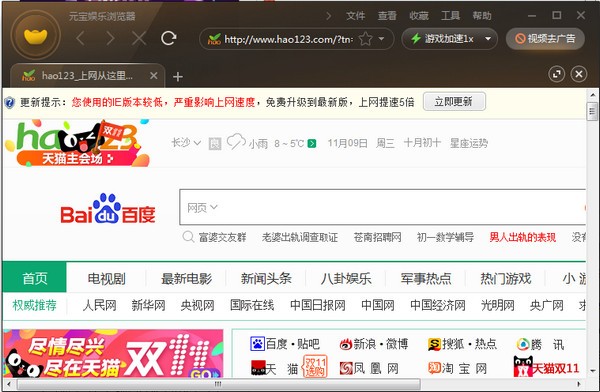600x392 pixels.
Task: Open the 查看 menu
Action: tap(387, 16)
